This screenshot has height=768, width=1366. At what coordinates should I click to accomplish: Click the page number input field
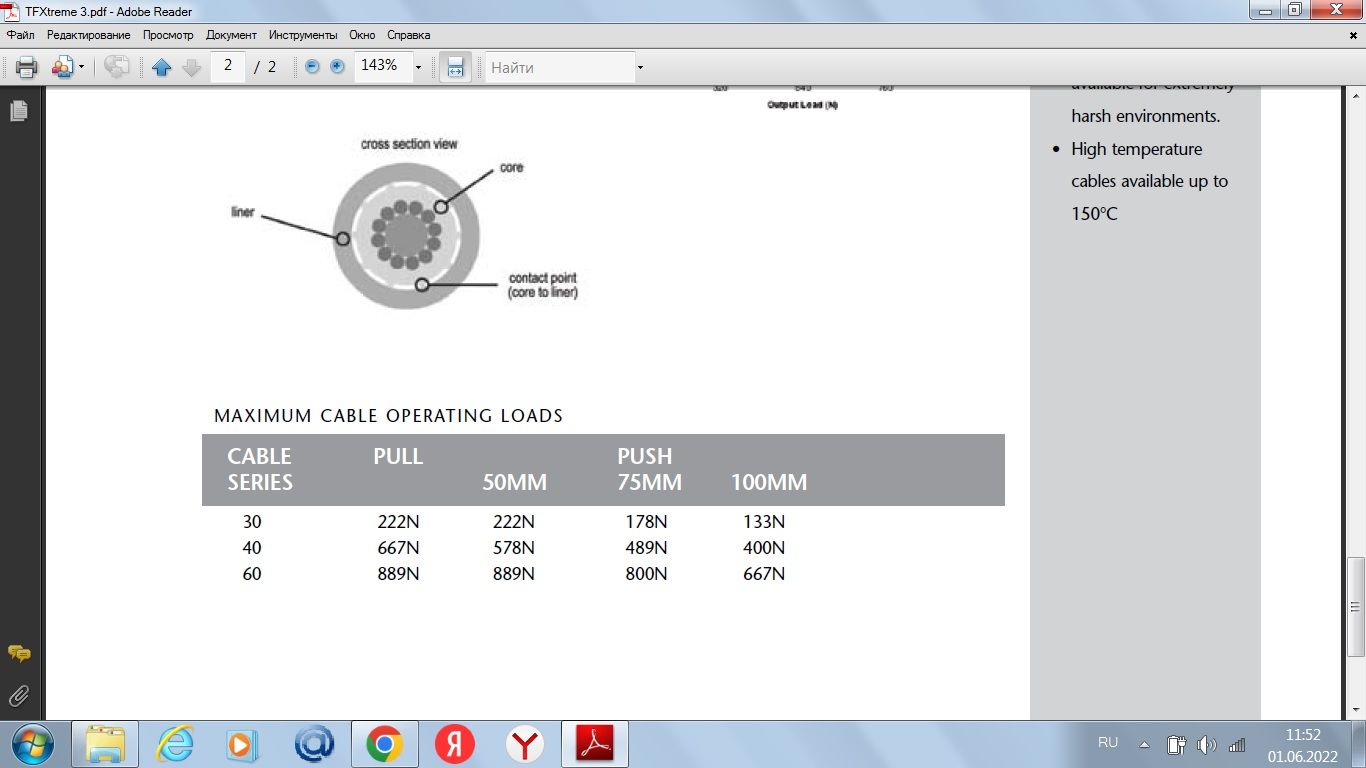tap(228, 66)
